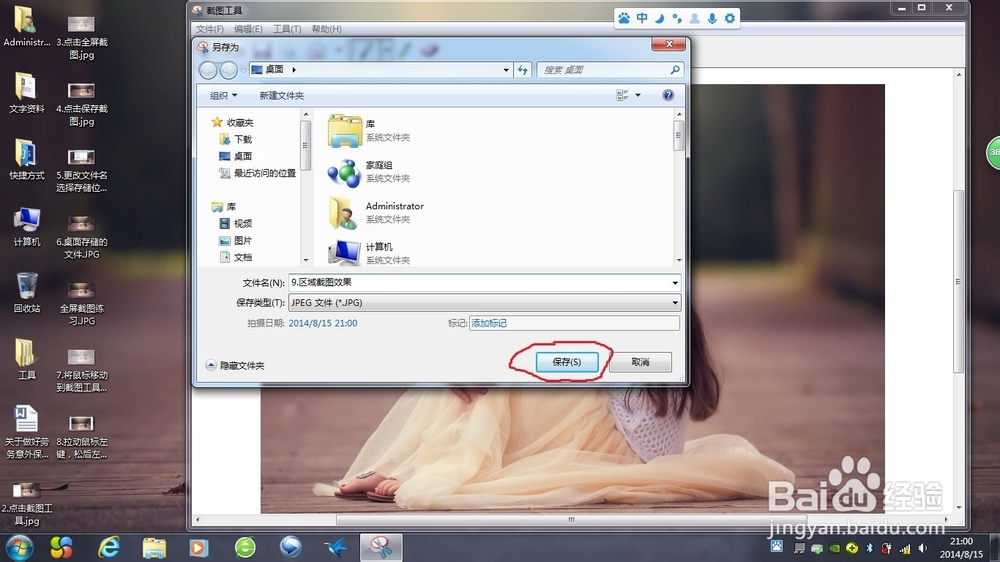The height and width of the screenshot is (562, 1000).
Task: Click the Baidu paw icon in IME bar
Action: tap(624, 18)
